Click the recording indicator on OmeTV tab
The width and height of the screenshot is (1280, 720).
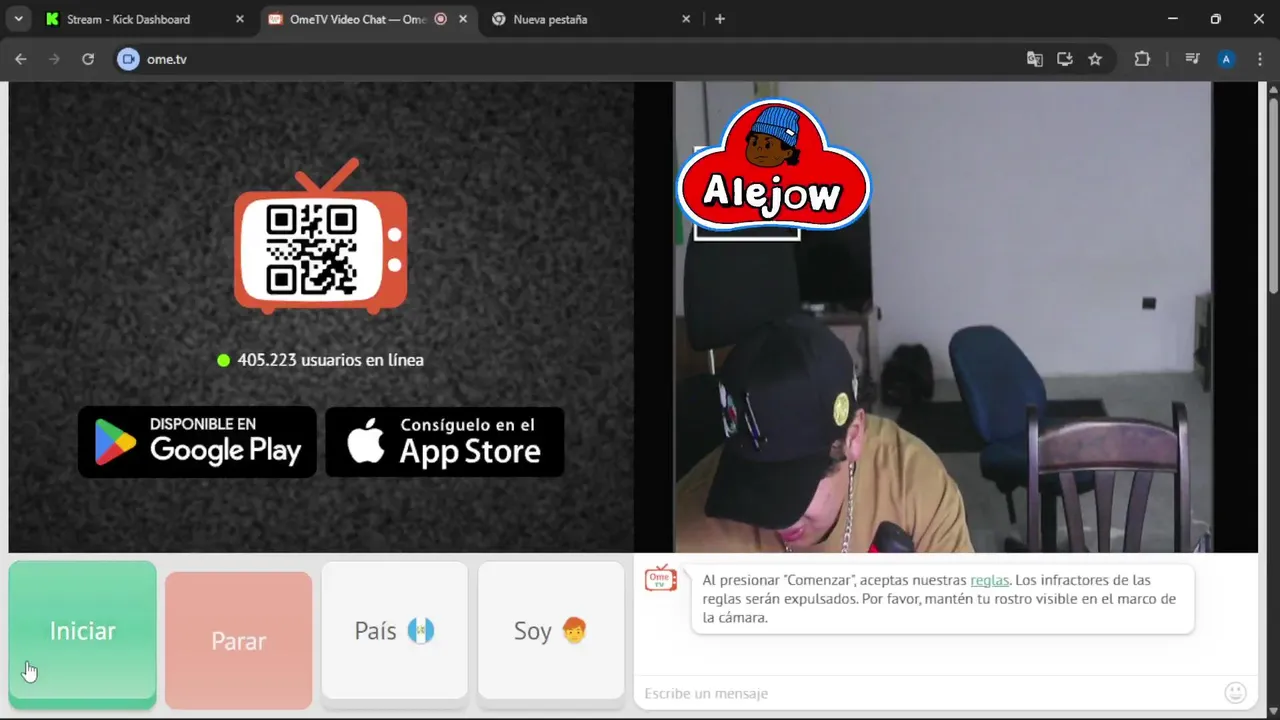441,19
